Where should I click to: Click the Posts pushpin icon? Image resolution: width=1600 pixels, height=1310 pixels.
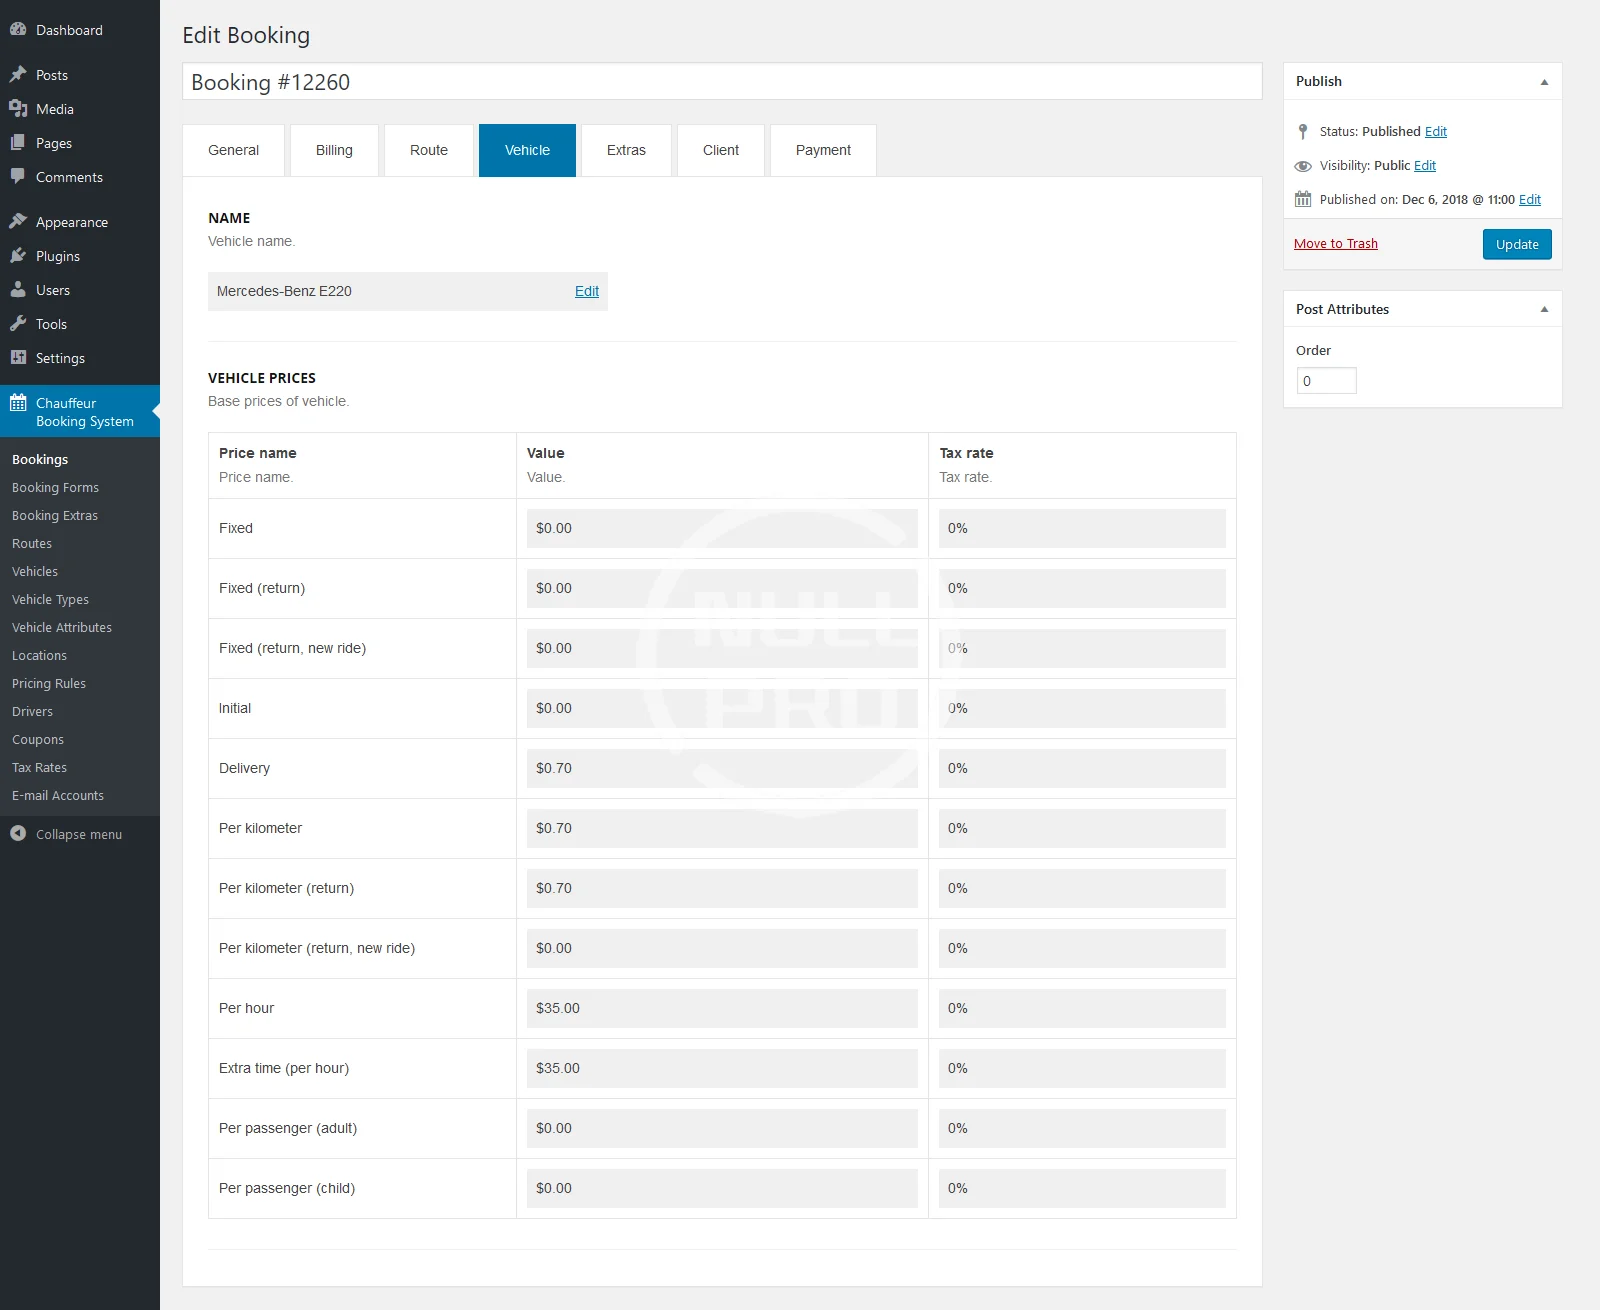tap(18, 75)
